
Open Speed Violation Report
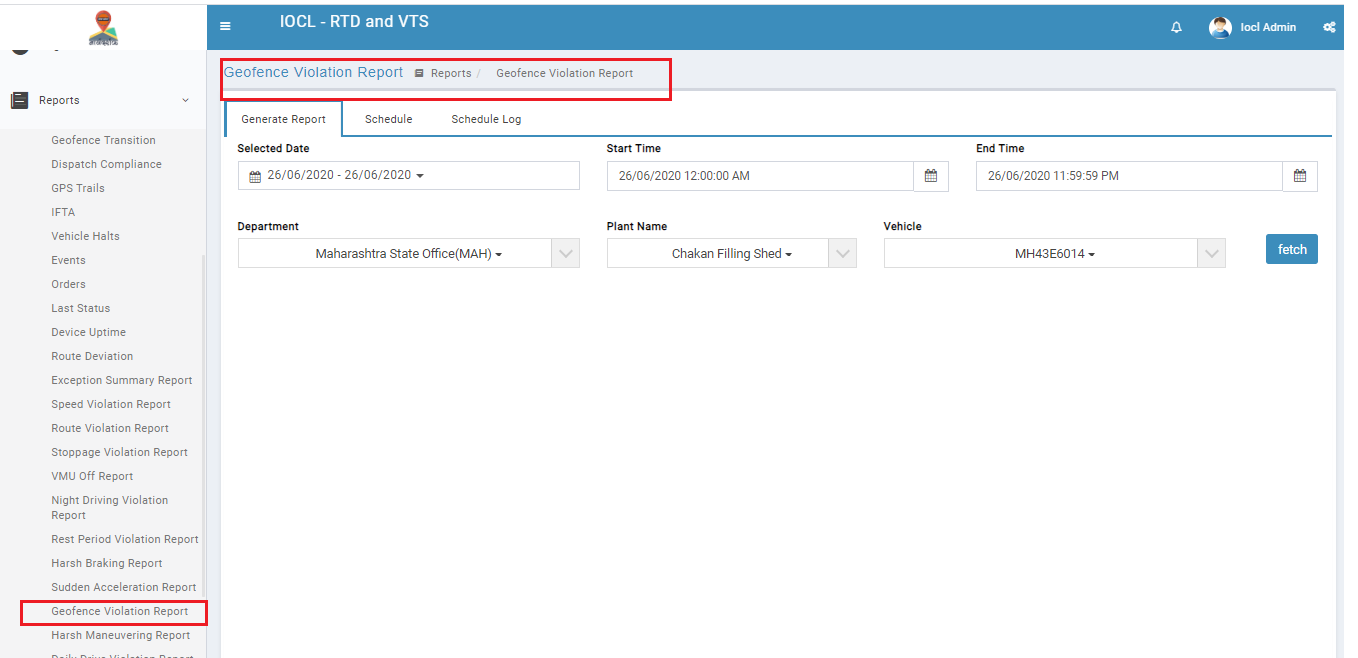click(111, 404)
